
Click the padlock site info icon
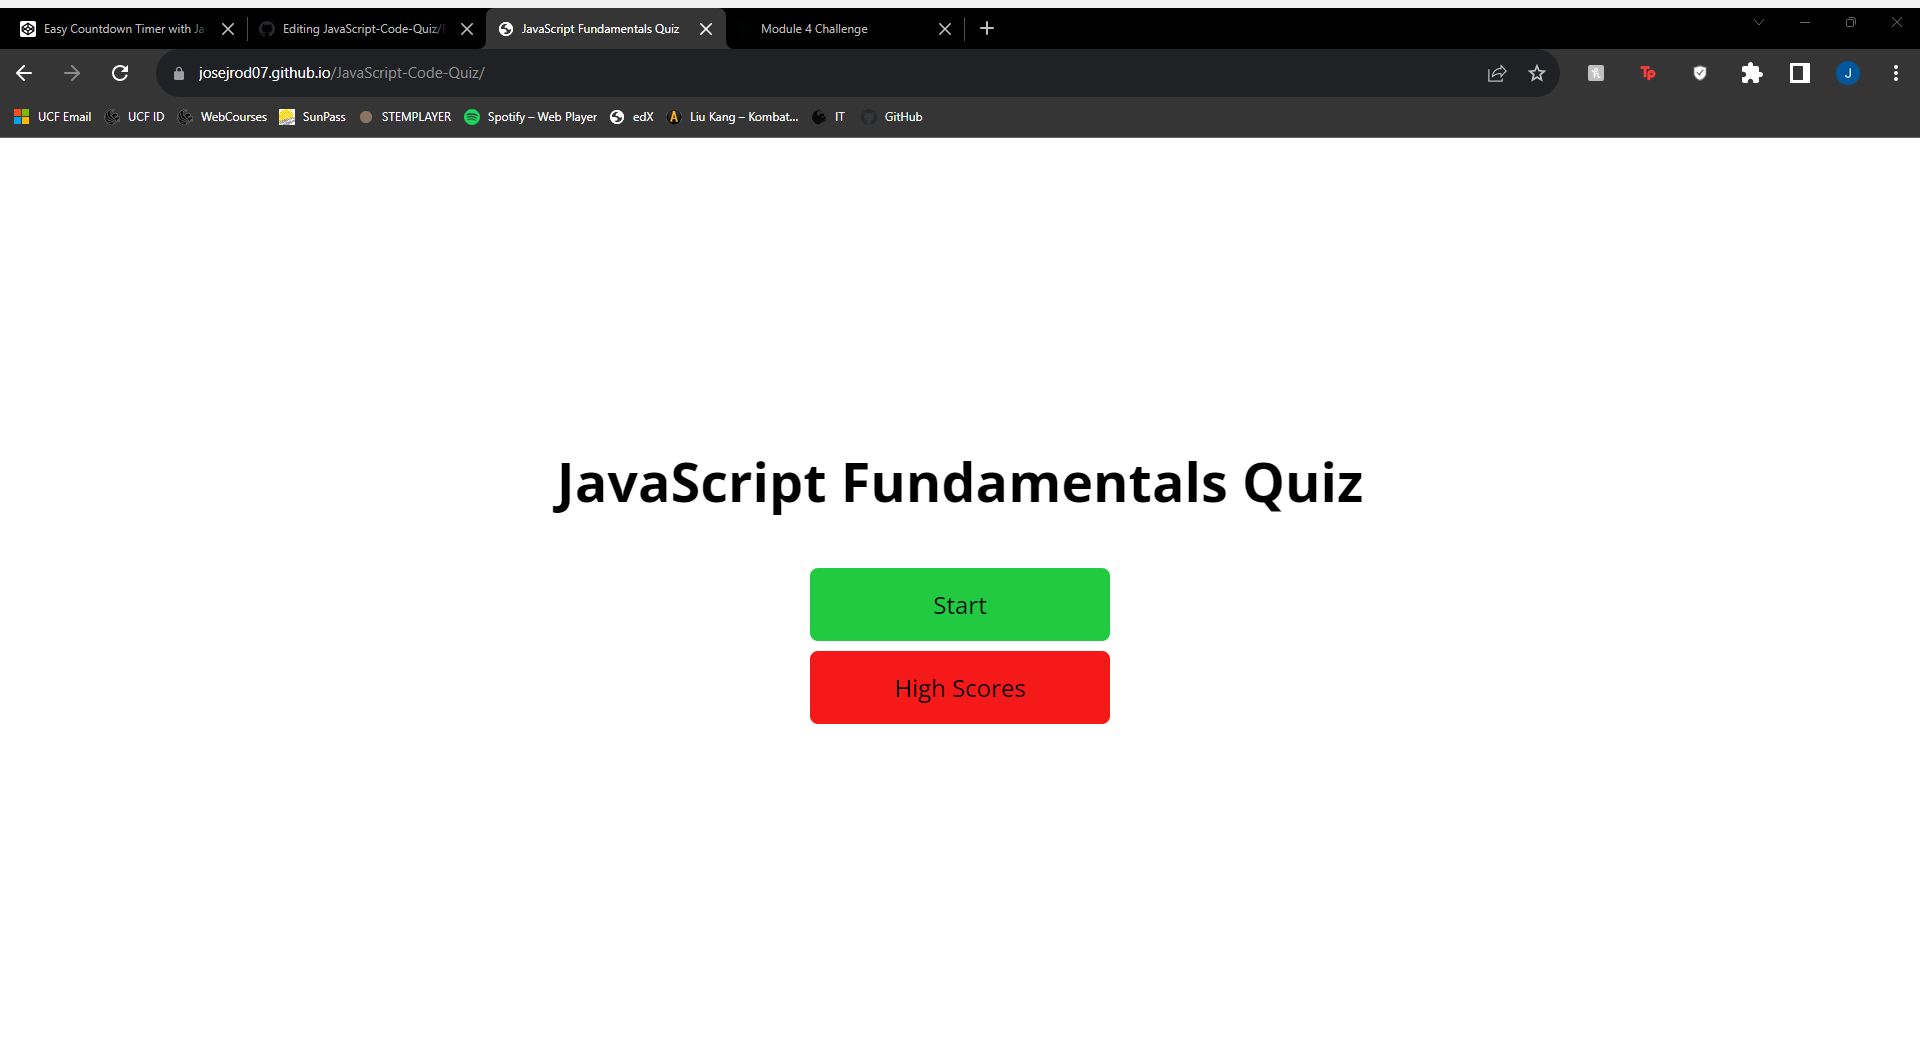tap(179, 73)
